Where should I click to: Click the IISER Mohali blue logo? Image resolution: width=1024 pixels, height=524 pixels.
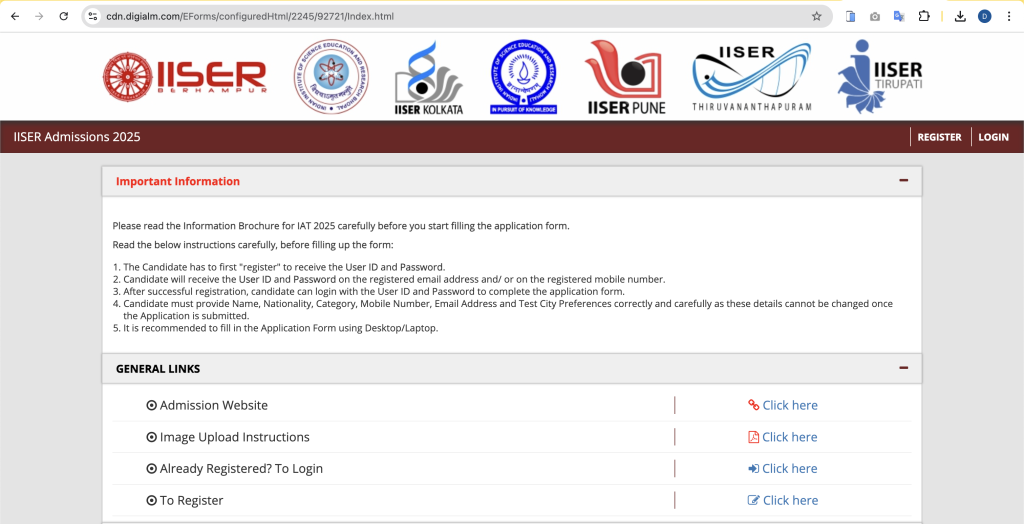524,76
